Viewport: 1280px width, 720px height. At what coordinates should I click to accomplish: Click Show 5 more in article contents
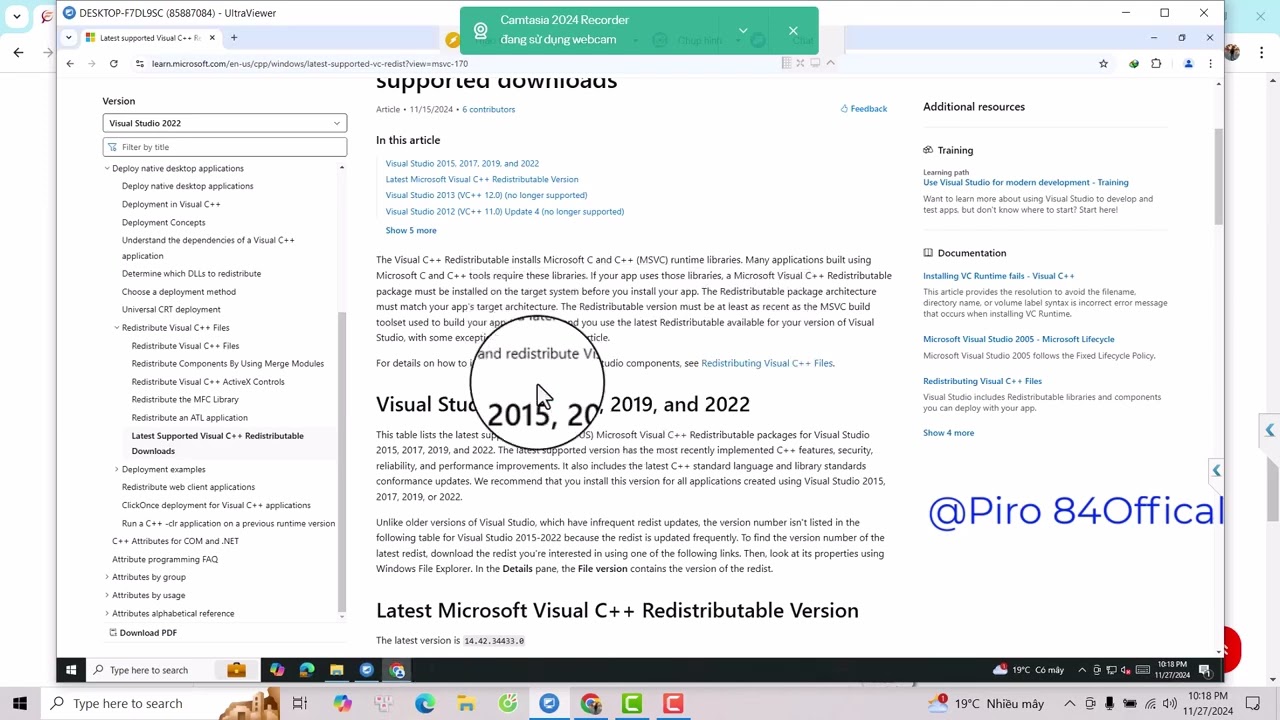pos(411,230)
